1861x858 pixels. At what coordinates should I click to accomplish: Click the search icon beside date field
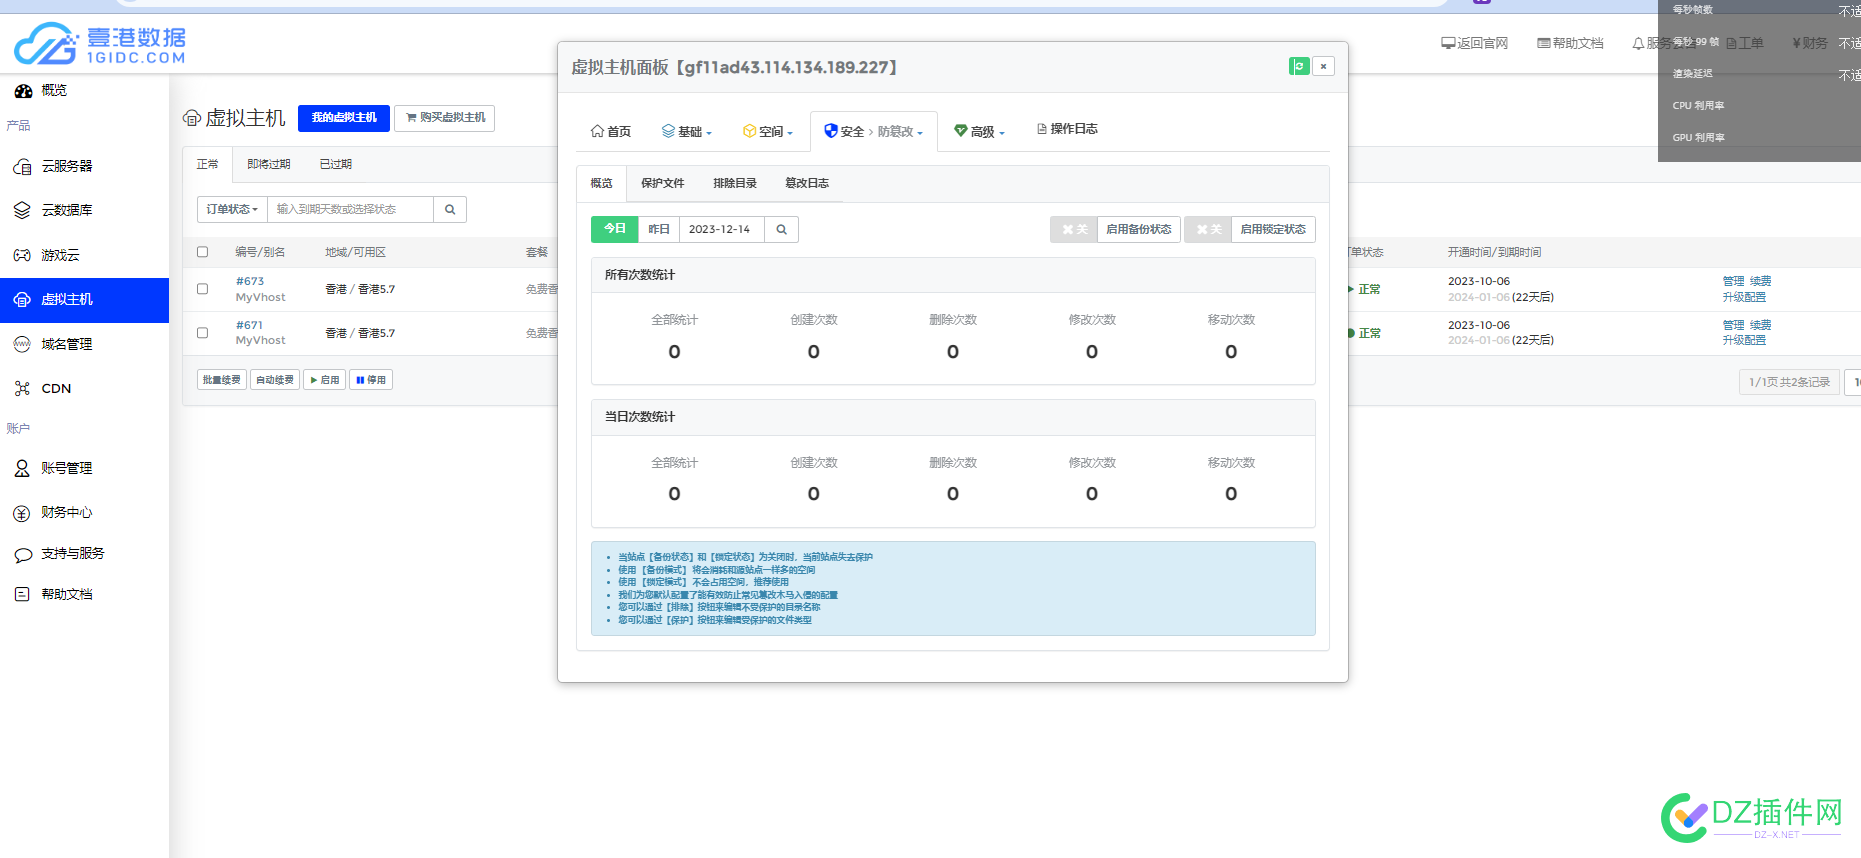(x=781, y=229)
